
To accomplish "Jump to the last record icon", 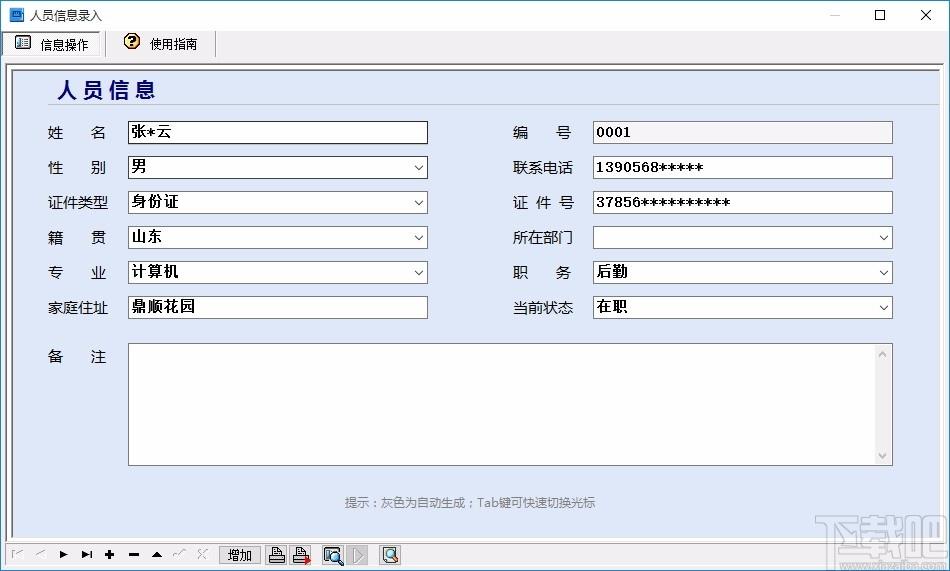I will point(87,555).
